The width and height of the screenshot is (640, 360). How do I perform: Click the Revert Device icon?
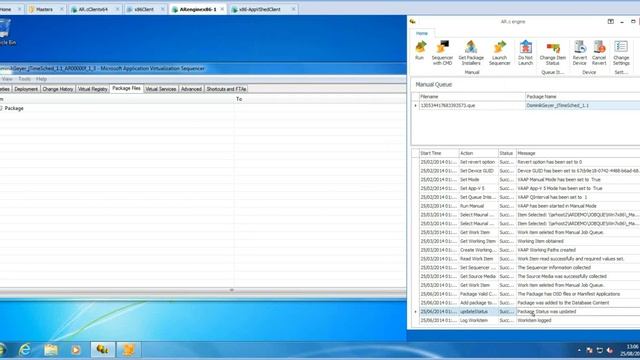(x=579, y=53)
